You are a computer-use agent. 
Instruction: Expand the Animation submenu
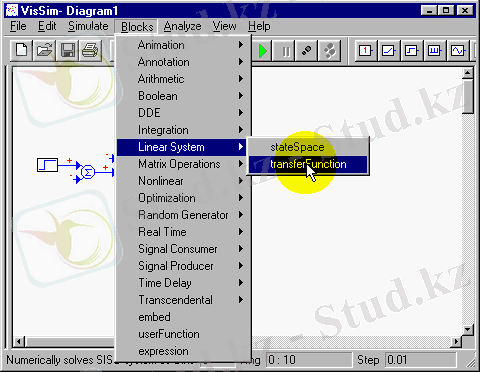(x=183, y=45)
